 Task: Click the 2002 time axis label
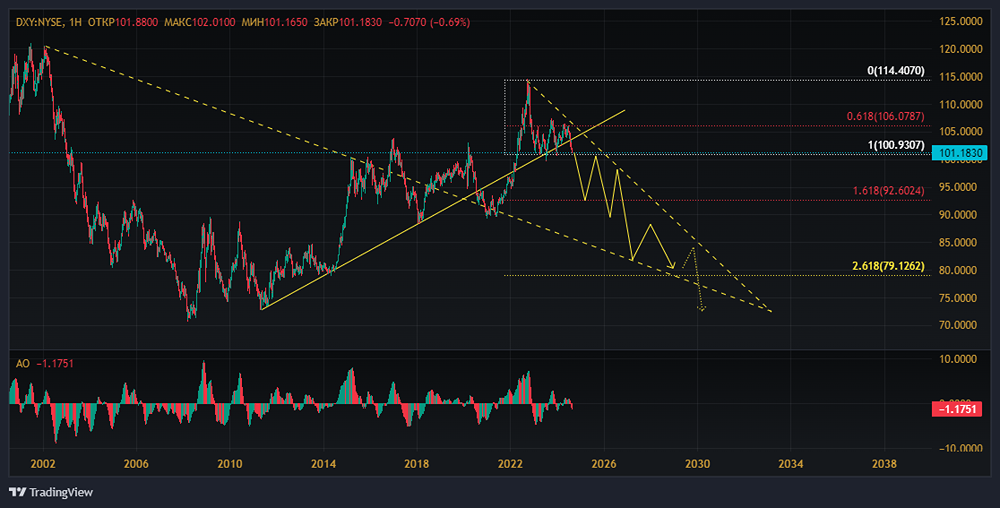pyautogui.click(x=43, y=464)
